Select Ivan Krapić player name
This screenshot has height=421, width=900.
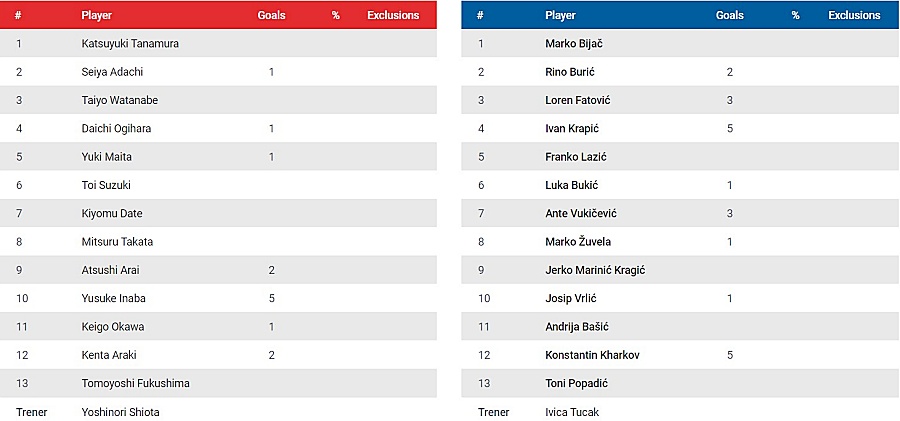(x=572, y=129)
